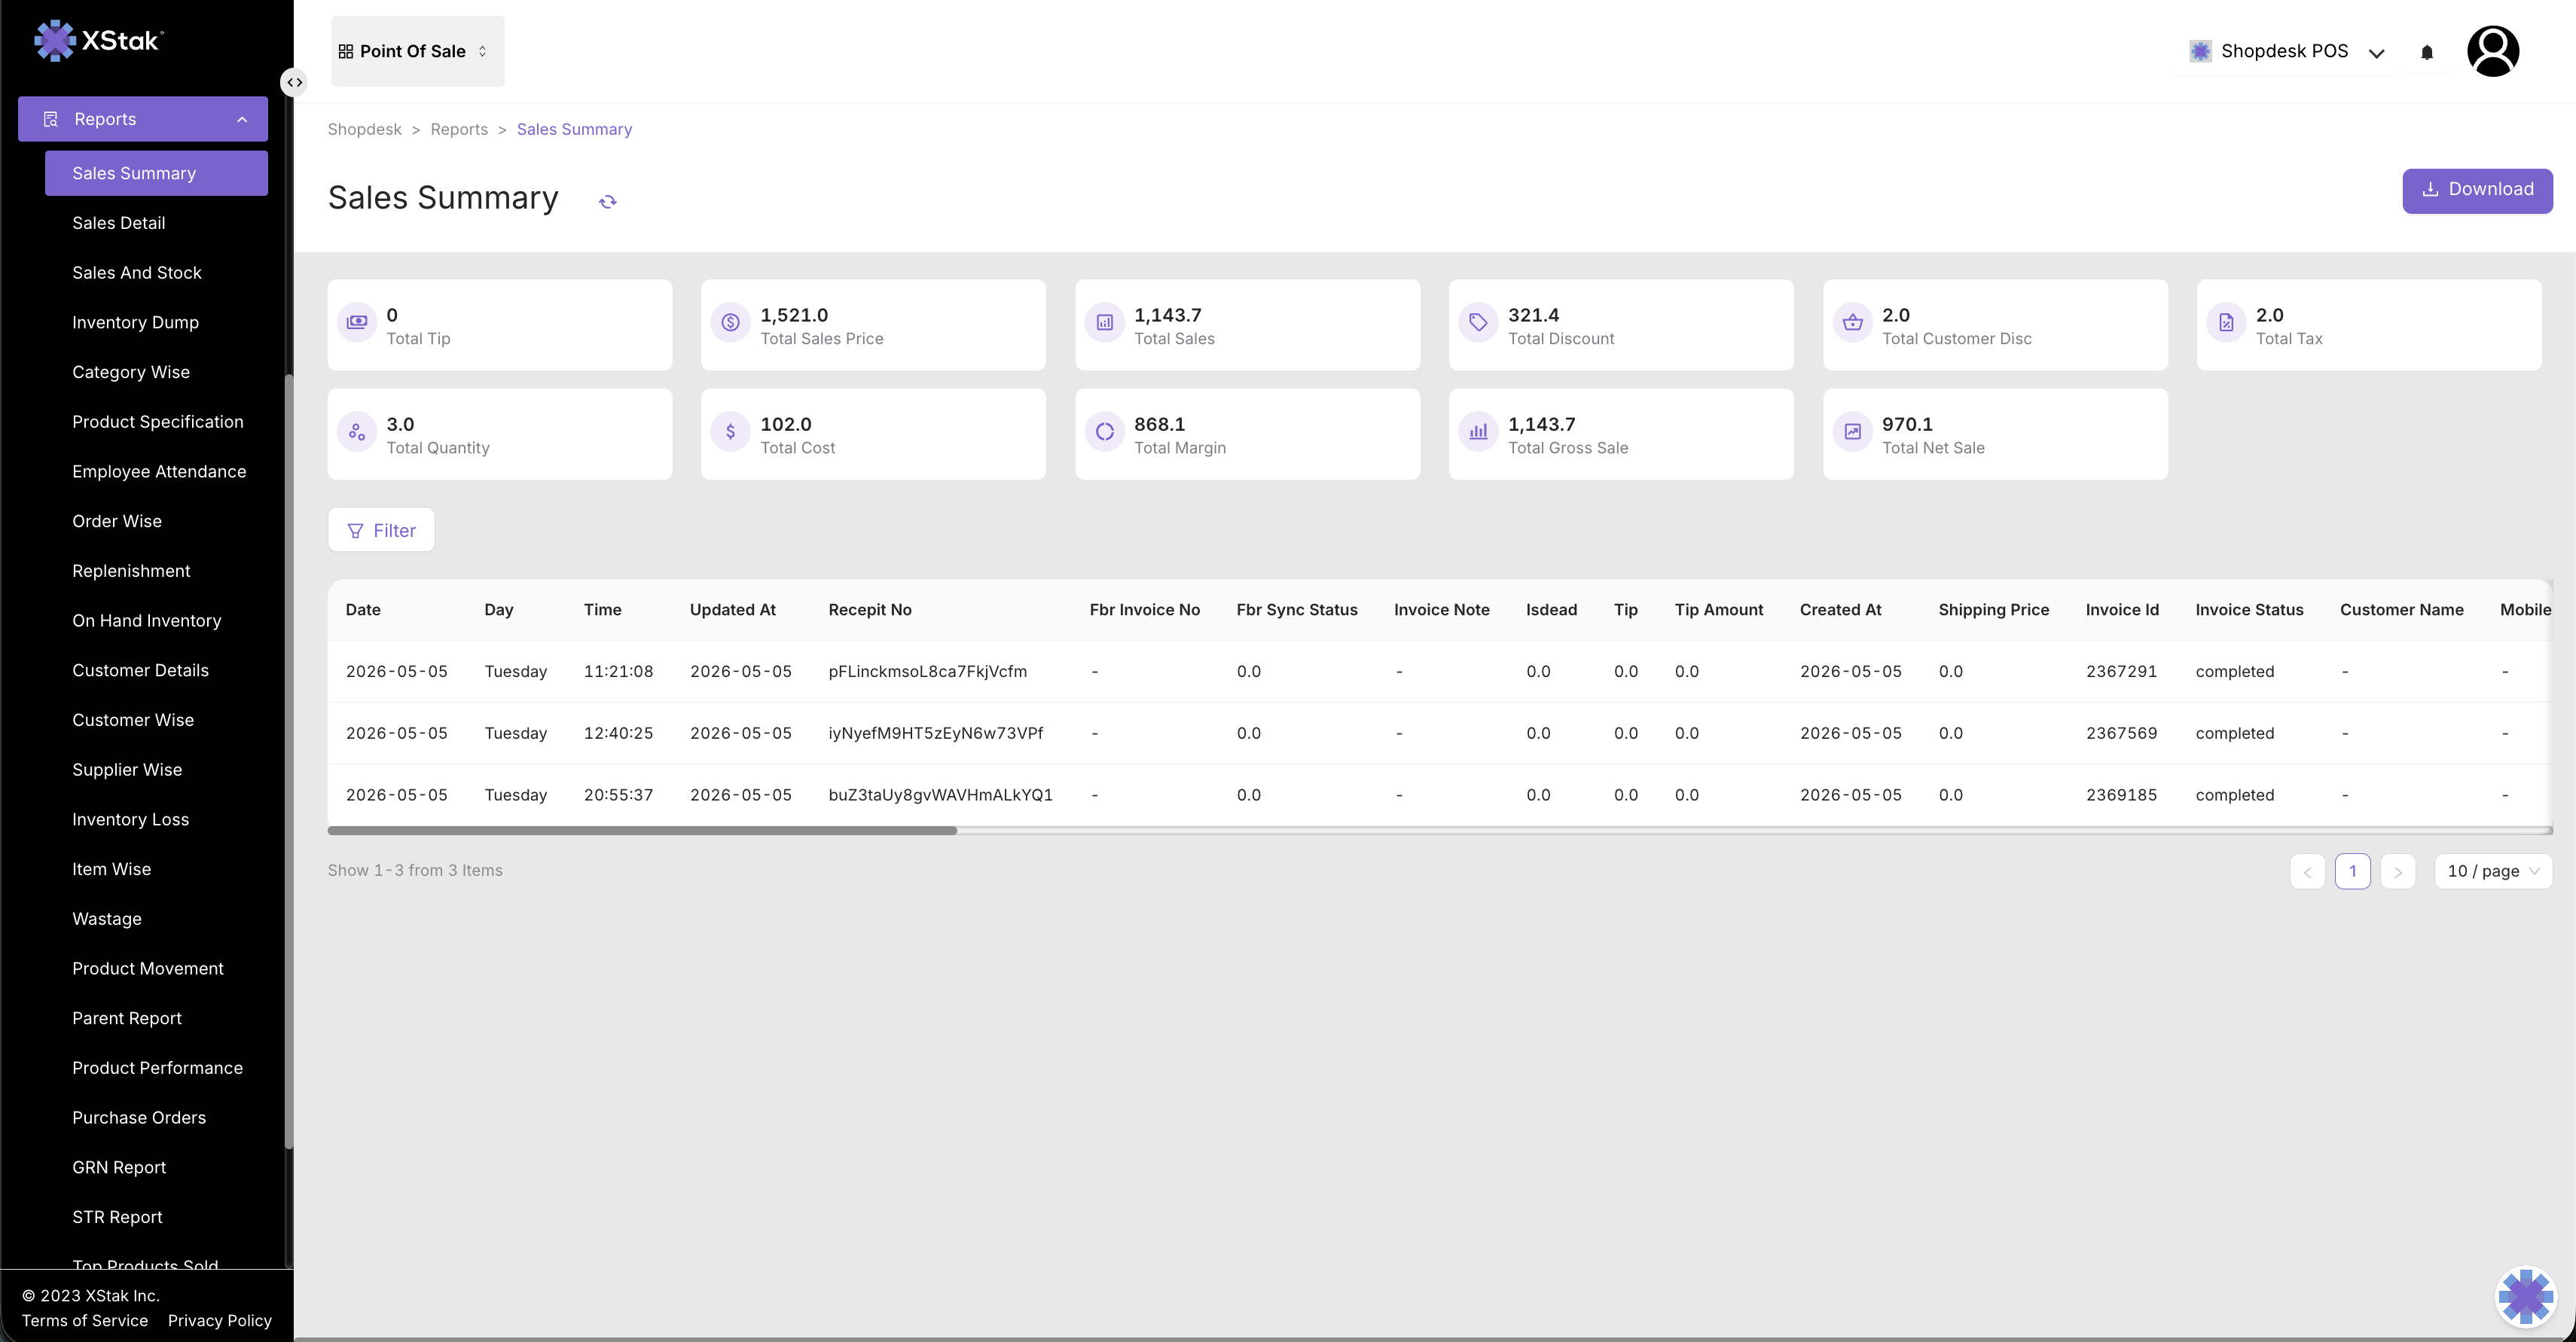This screenshot has width=2576, height=1342.
Task: Click receipt number iyNyefM9HT5zEyN6w73VPf
Action: click(x=935, y=733)
